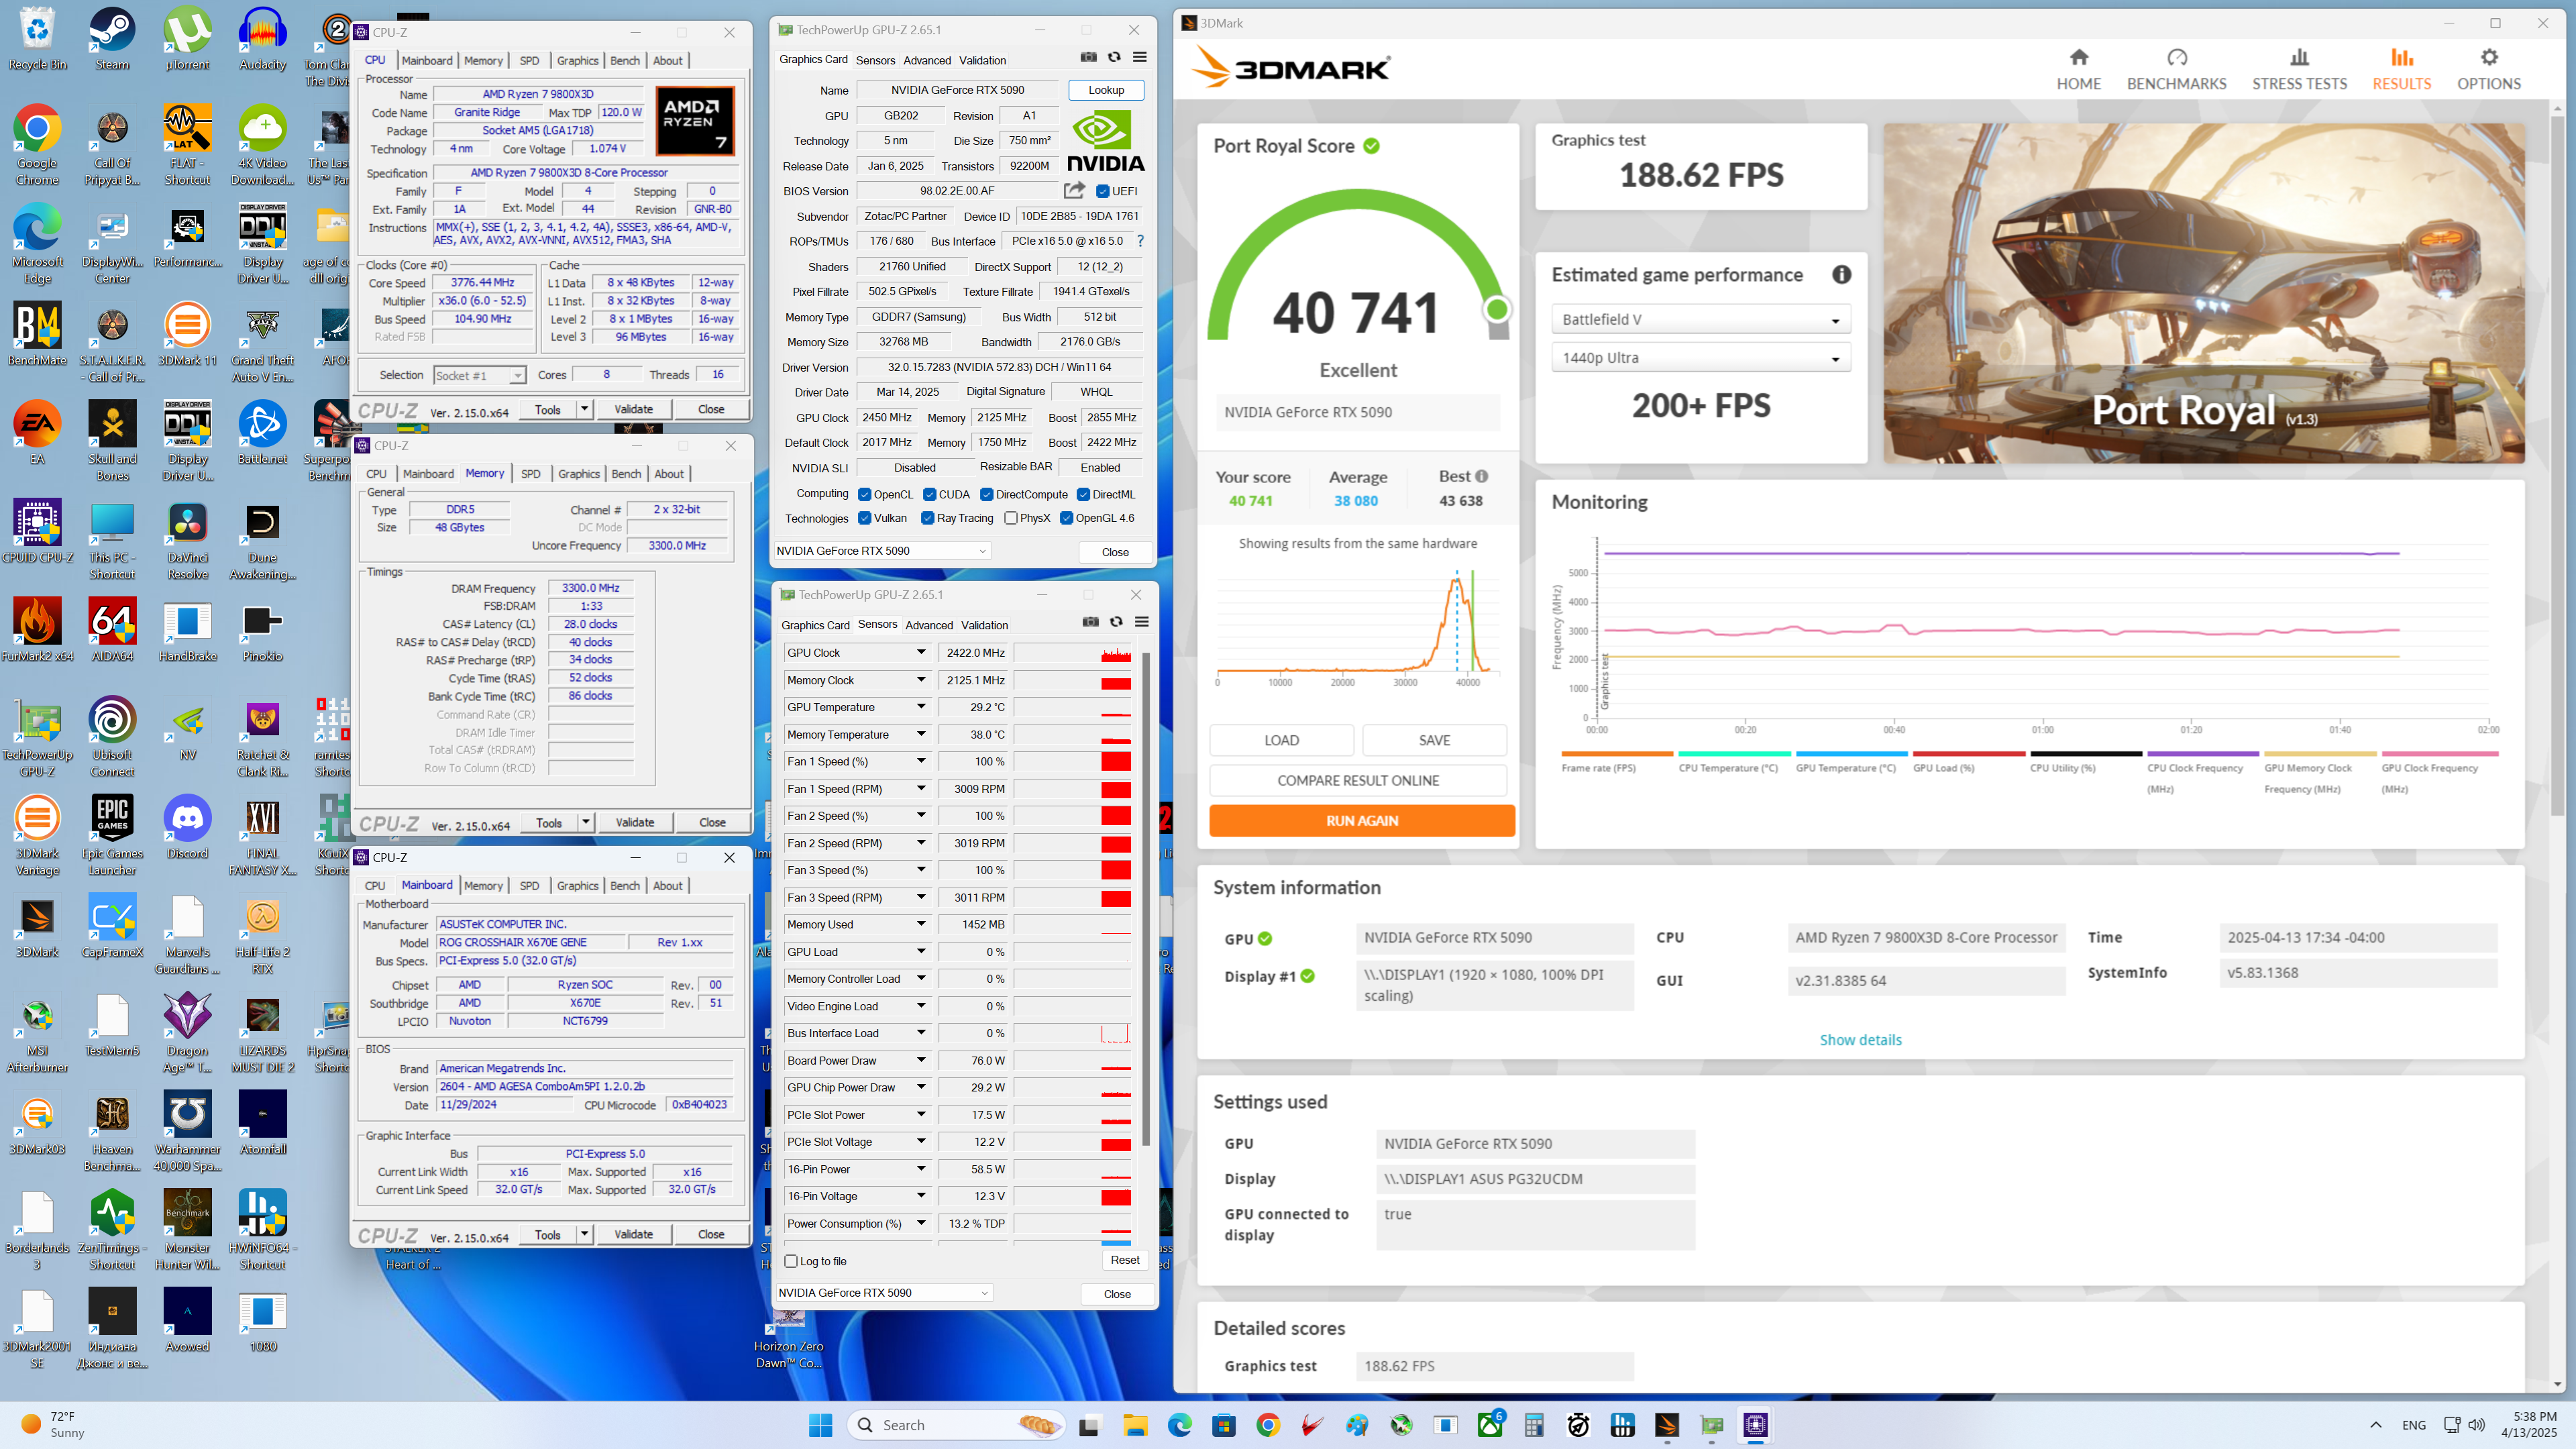This screenshot has height=1449, width=2576.
Task: Open hamburger menu in GPU-Z Sensors window
Action: click(x=1141, y=622)
